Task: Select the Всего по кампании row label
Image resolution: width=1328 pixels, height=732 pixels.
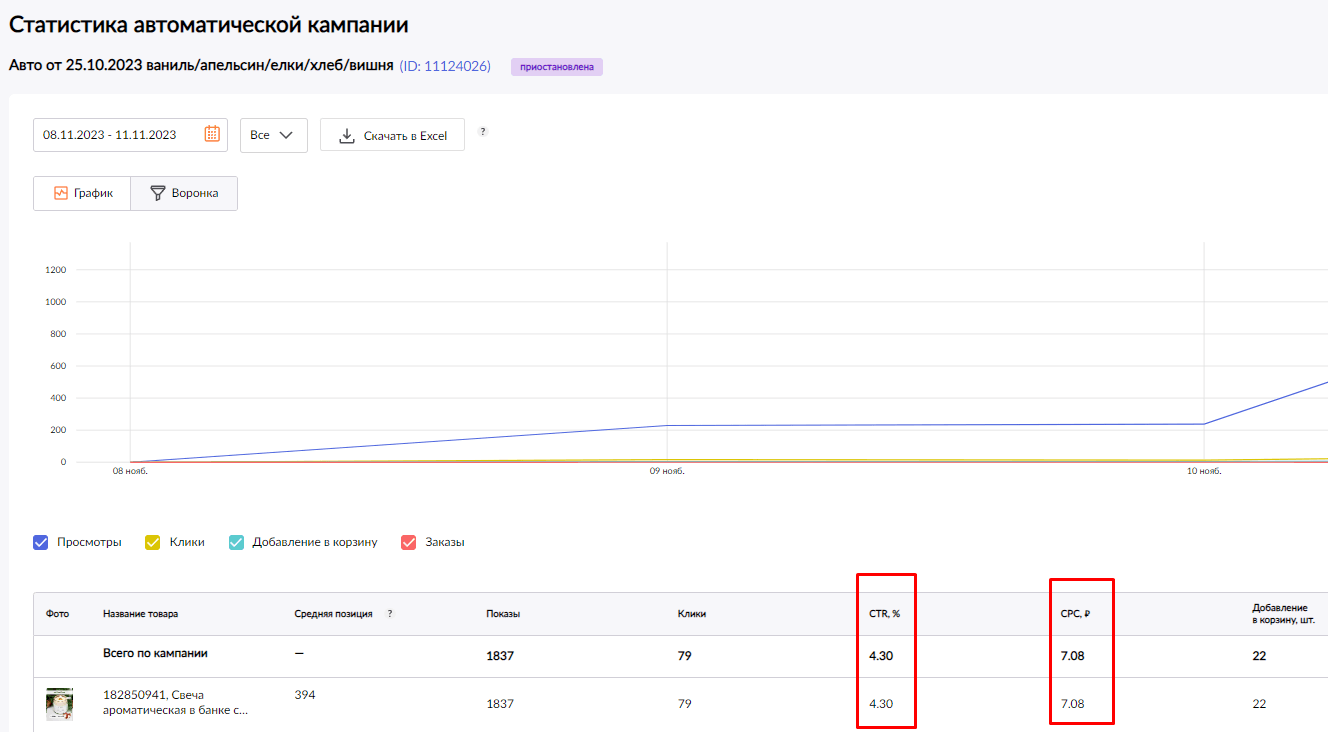Action: pyautogui.click(x=155, y=653)
